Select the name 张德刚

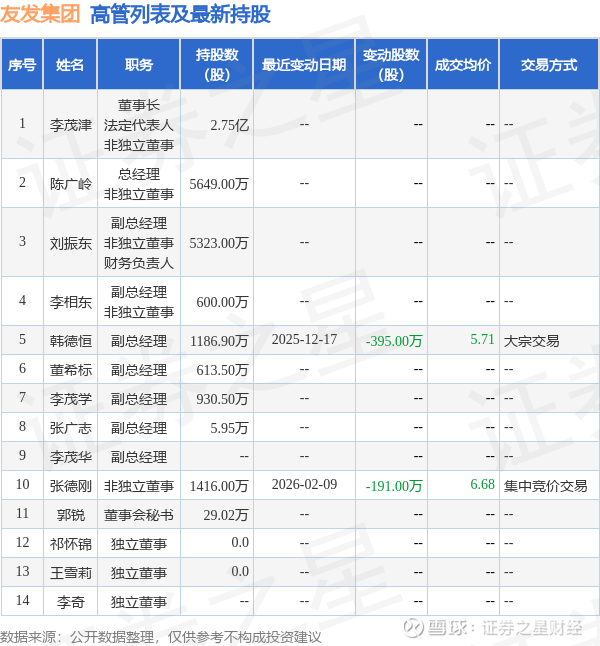pos(71,486)
